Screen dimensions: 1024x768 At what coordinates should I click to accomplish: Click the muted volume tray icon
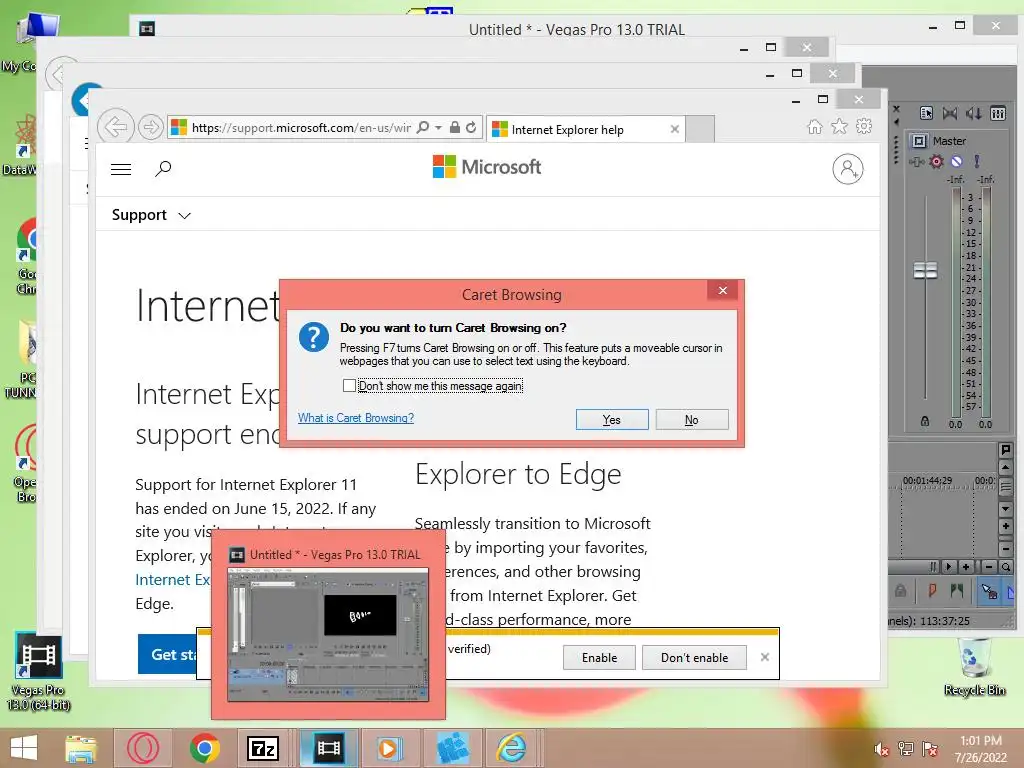coord(881,749)
